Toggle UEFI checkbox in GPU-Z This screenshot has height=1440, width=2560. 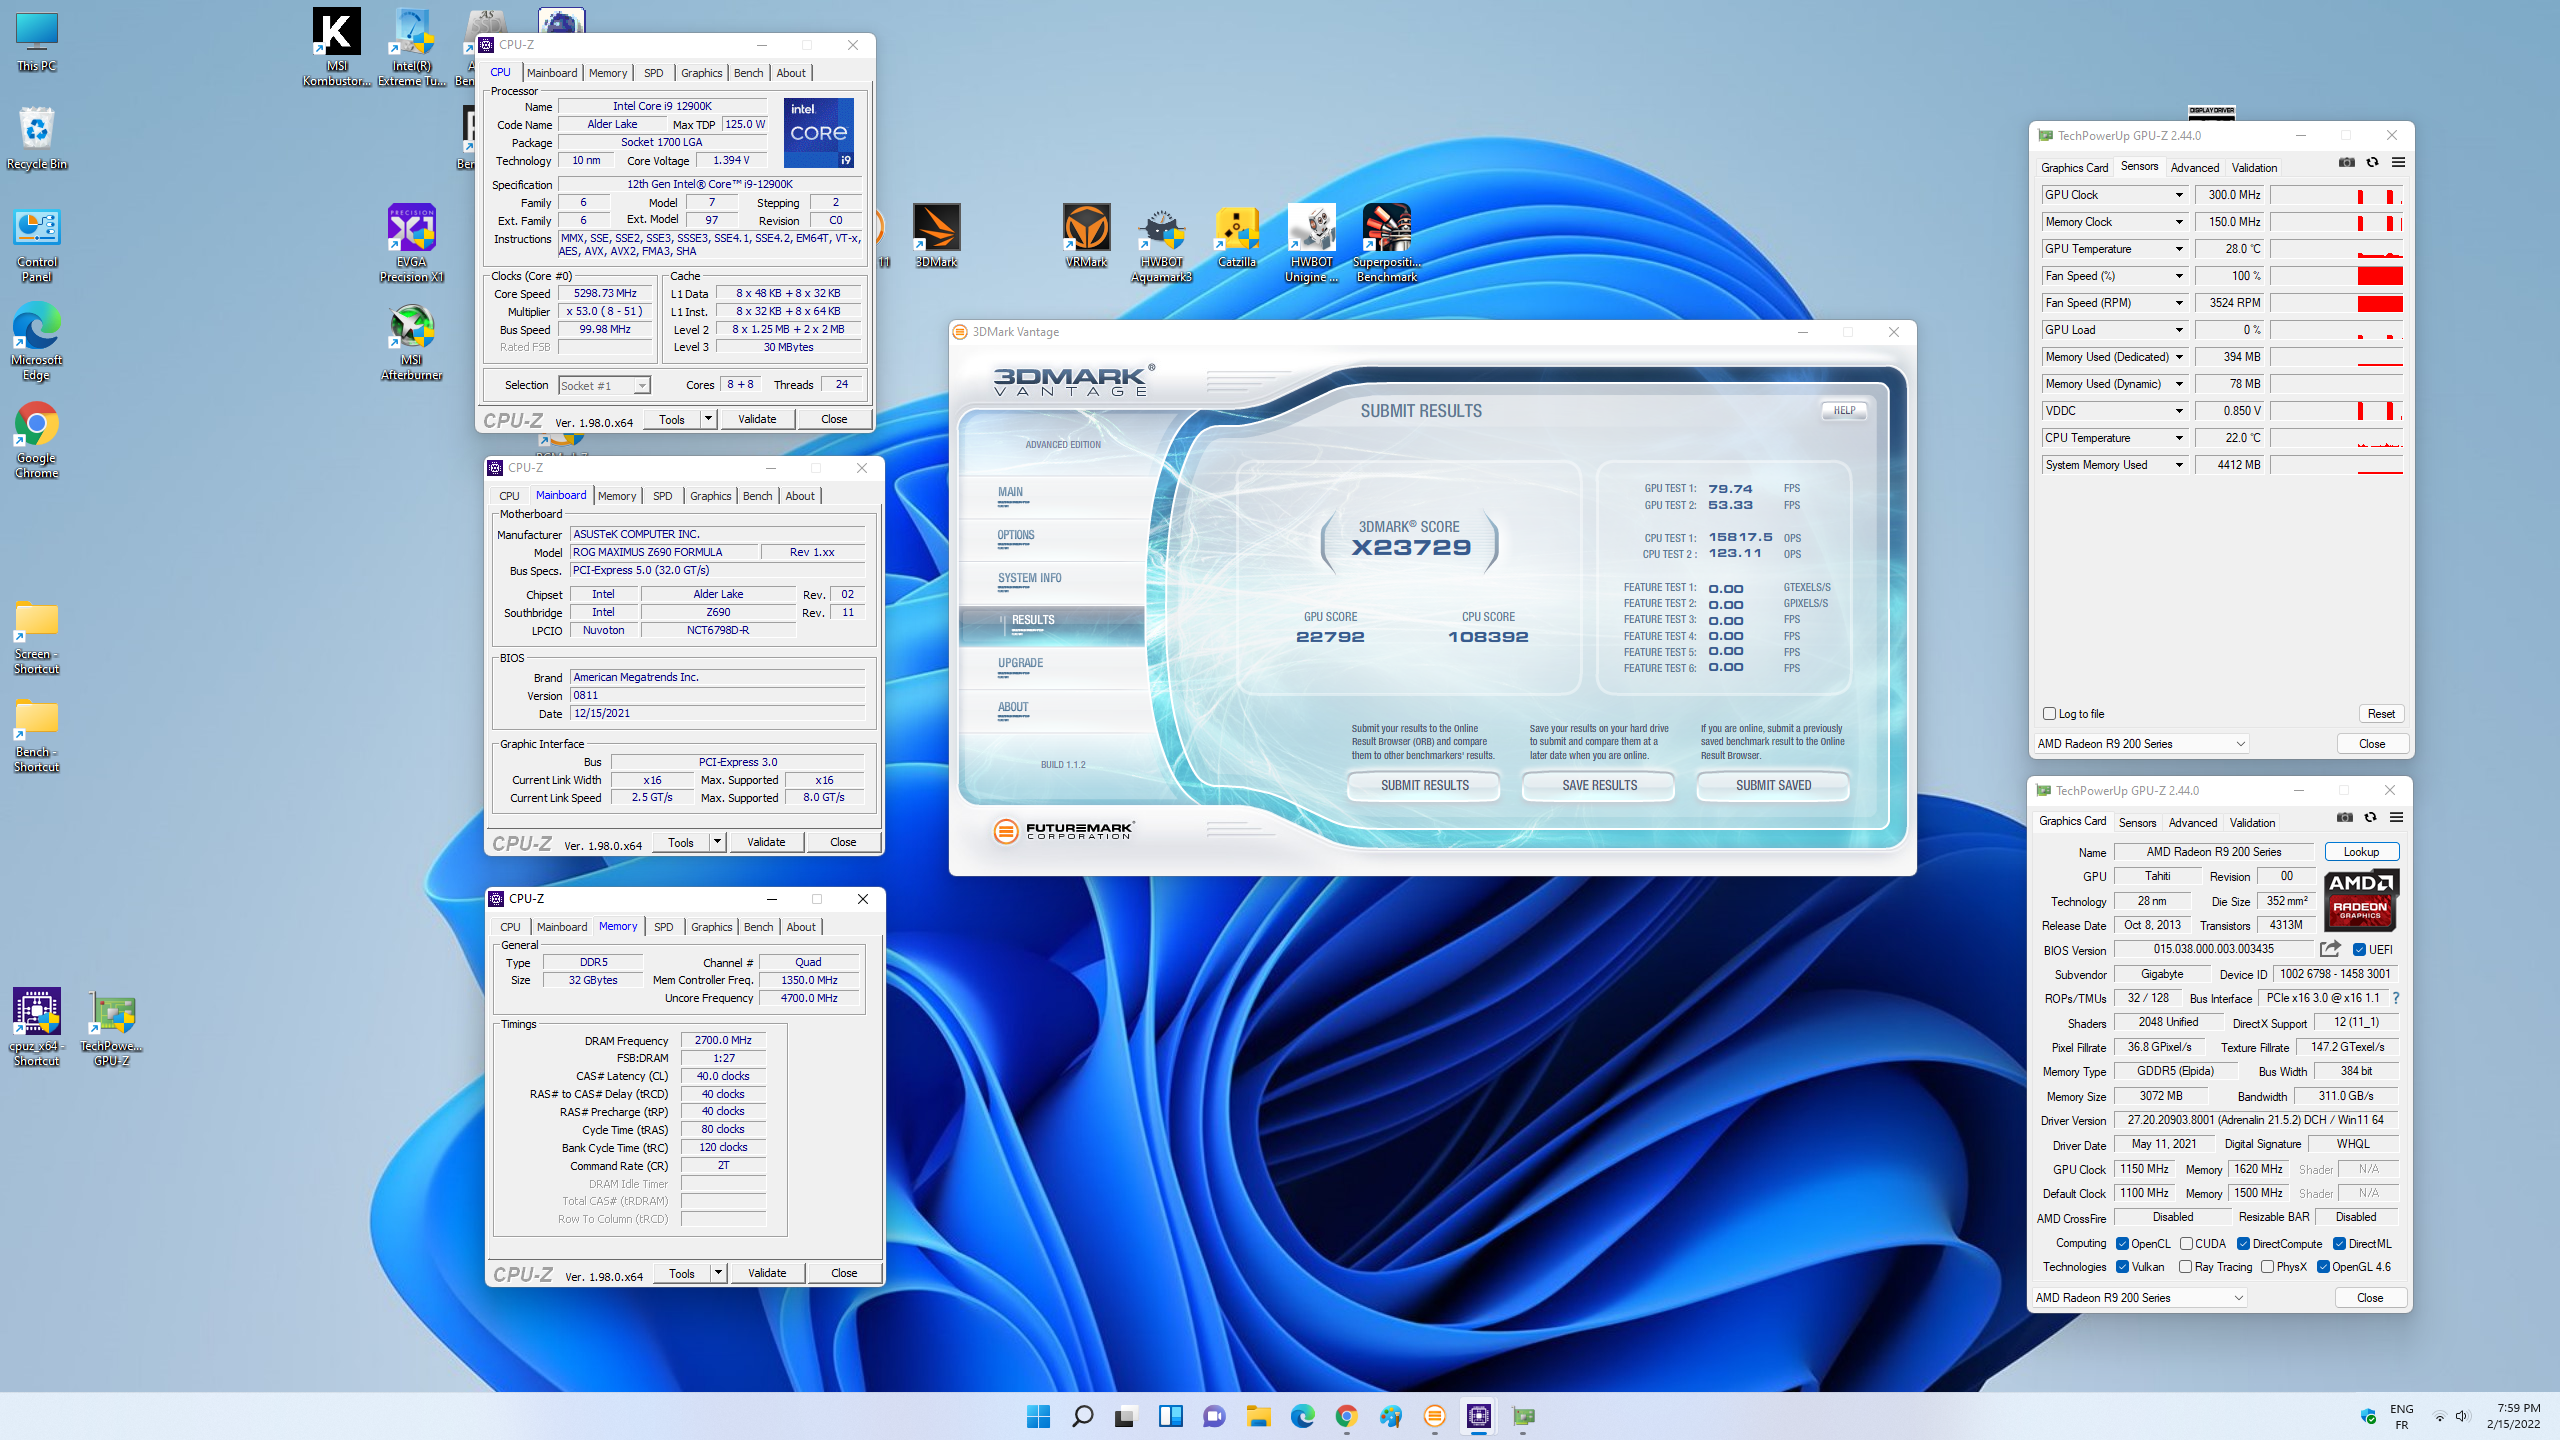pyautogui.click(x=2359, y=950)
